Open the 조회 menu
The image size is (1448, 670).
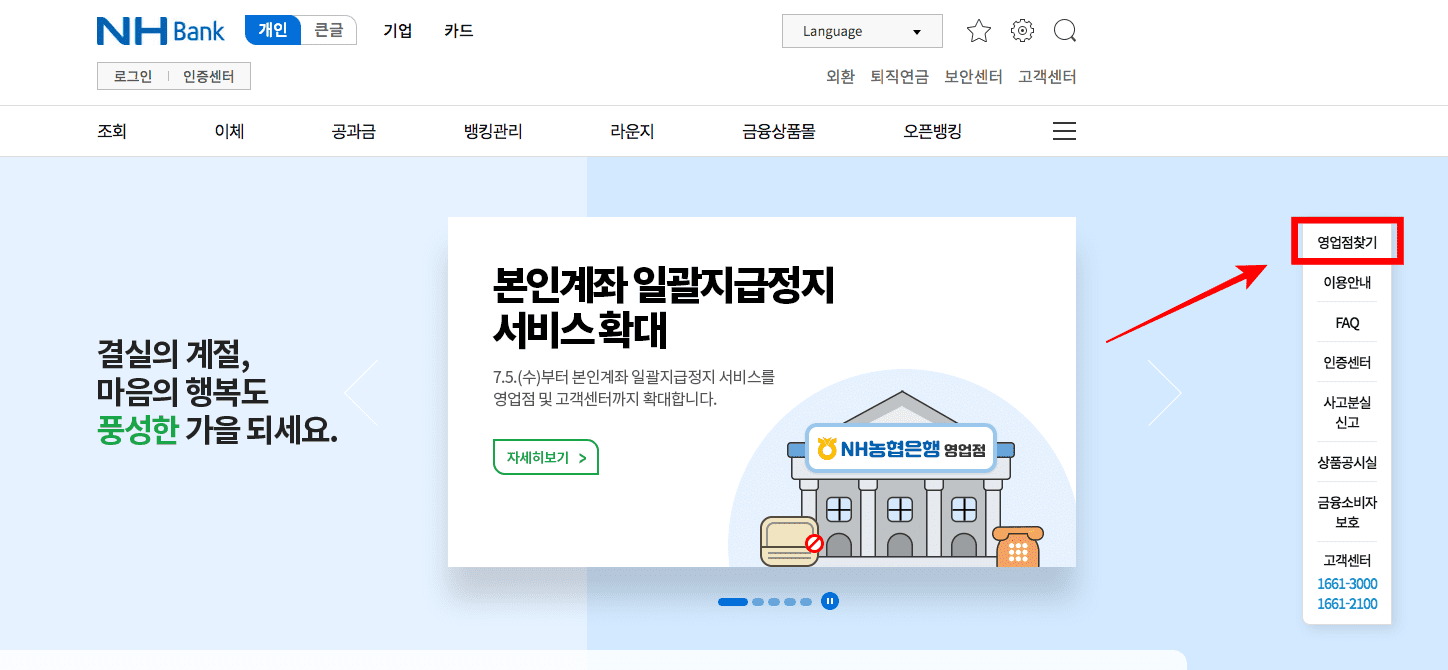[x=112, y=131]
